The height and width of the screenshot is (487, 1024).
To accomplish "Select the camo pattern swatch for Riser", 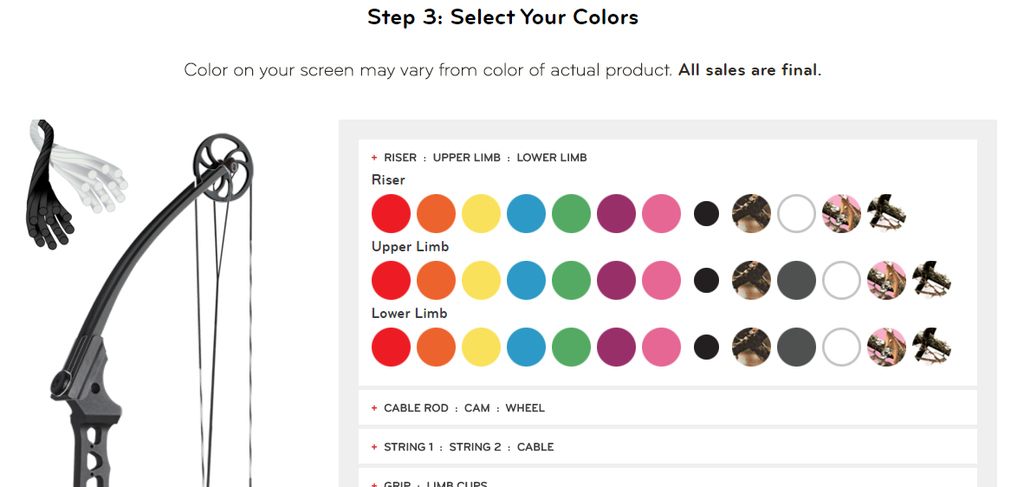I will [x=751, y=213].
